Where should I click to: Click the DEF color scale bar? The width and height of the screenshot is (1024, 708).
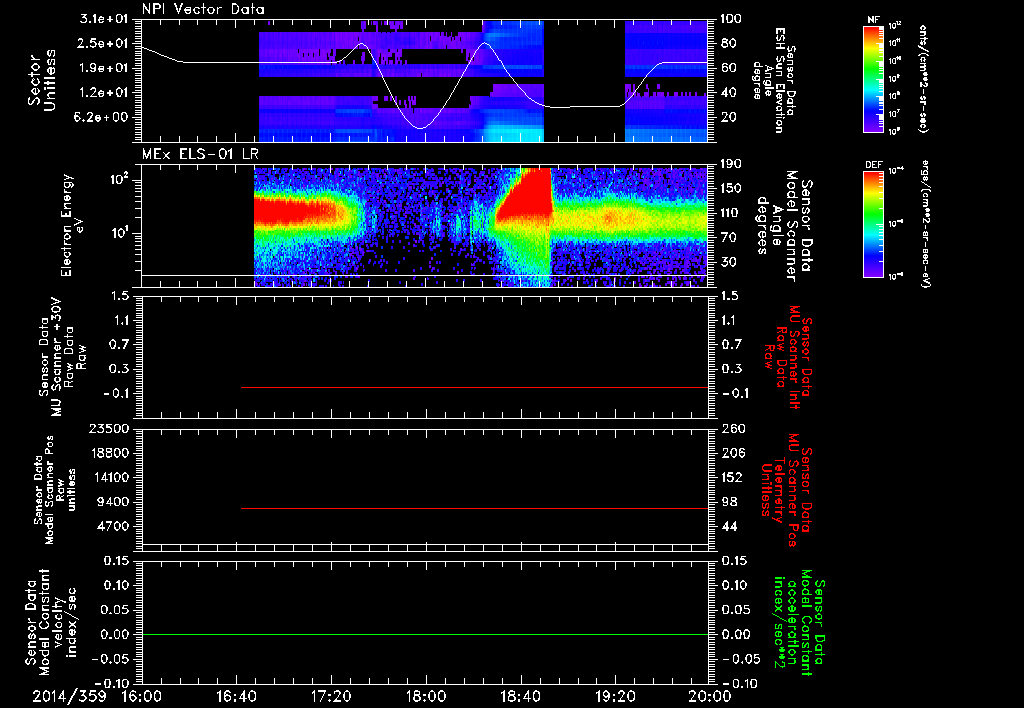(x=873, y=224)
